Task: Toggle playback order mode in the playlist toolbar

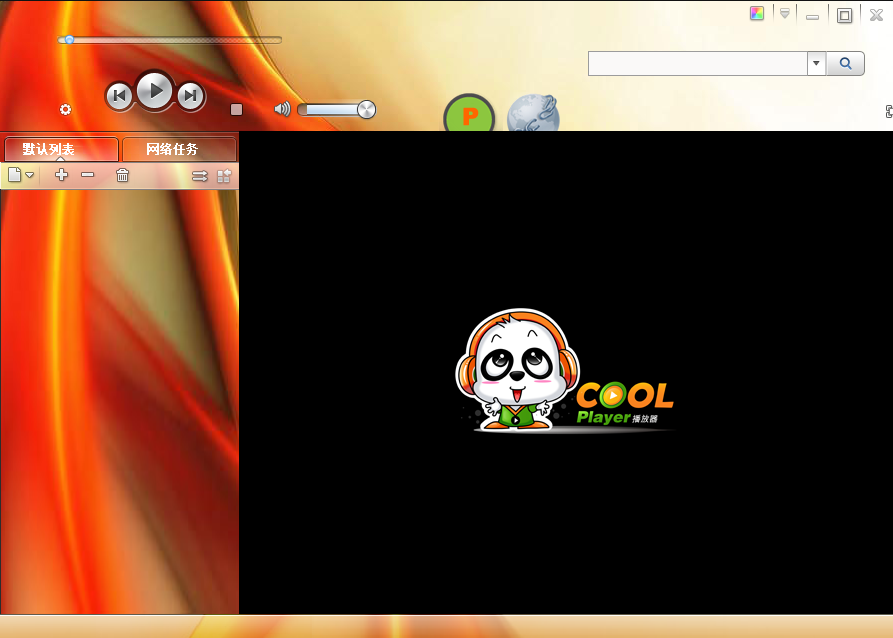Action: (x=200, y=176)
